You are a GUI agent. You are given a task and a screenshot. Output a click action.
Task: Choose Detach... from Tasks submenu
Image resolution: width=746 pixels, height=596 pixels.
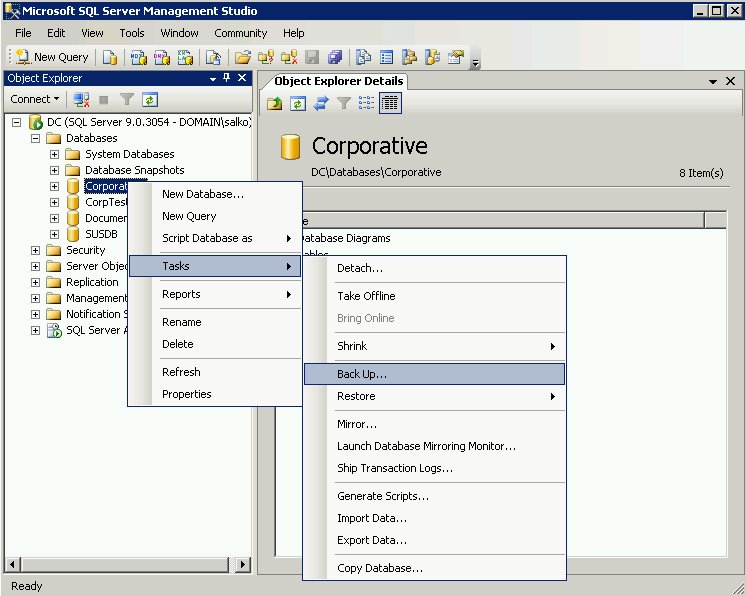click(434, 268)
